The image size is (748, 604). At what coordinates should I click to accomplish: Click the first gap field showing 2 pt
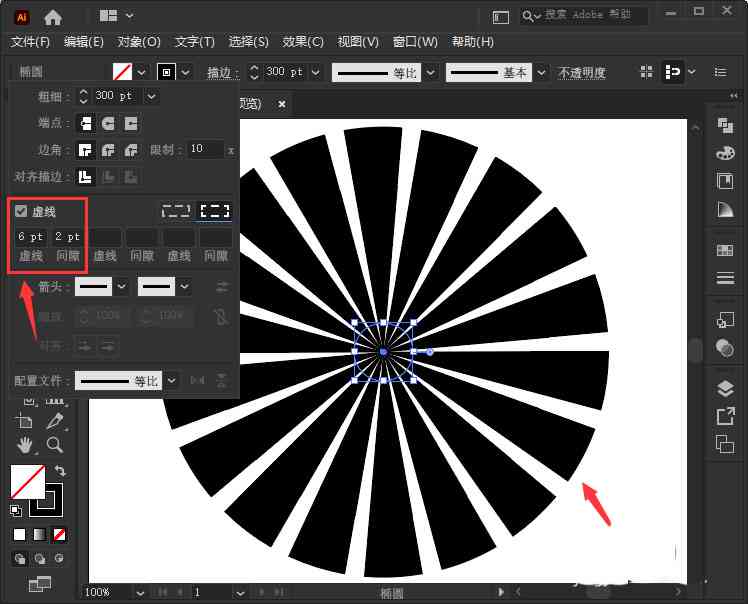coord(68,237)
